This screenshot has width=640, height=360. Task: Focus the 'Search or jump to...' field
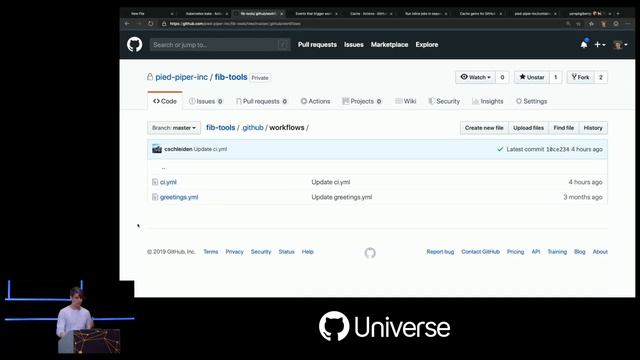220,44
